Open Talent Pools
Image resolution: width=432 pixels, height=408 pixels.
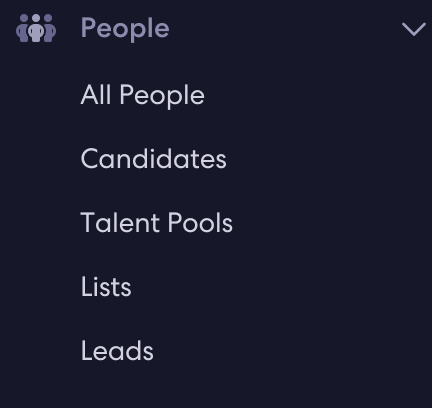click(157, 223)
